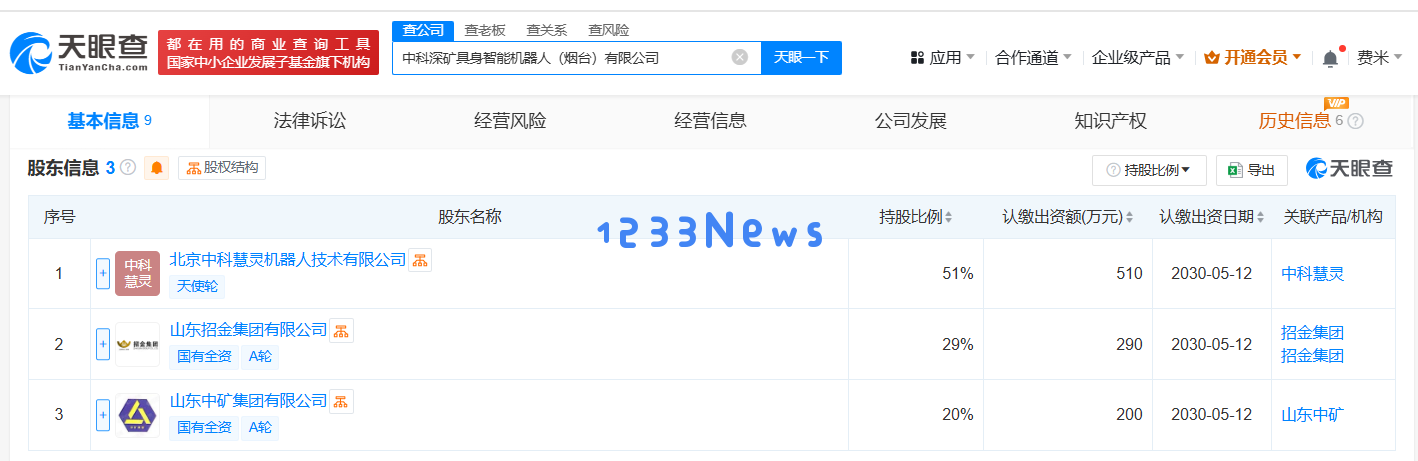
Task: Switch to the 查关系 search tab
Action: 547,30
